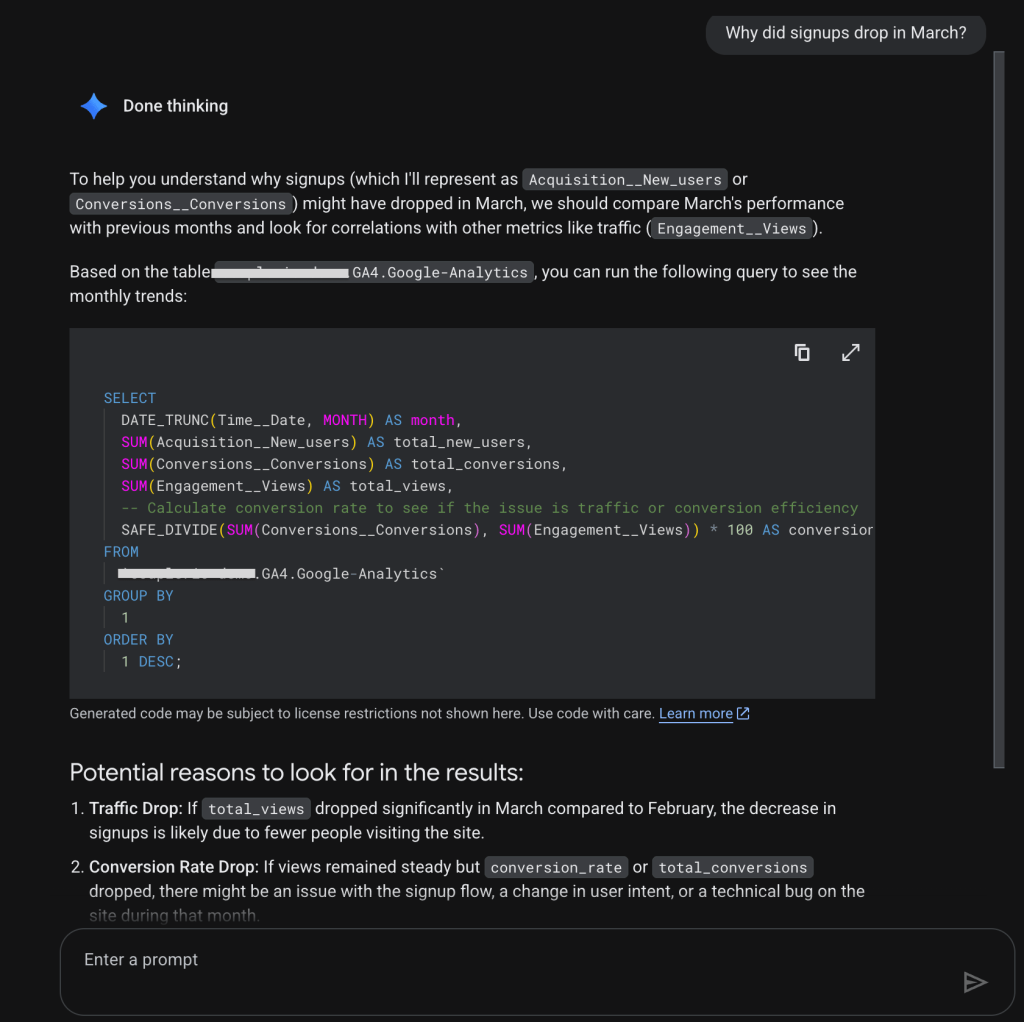Click the green conversion rate comment line
Image resolution: width=1024 pixels, height=1022 pixels.
coord(489,508)
